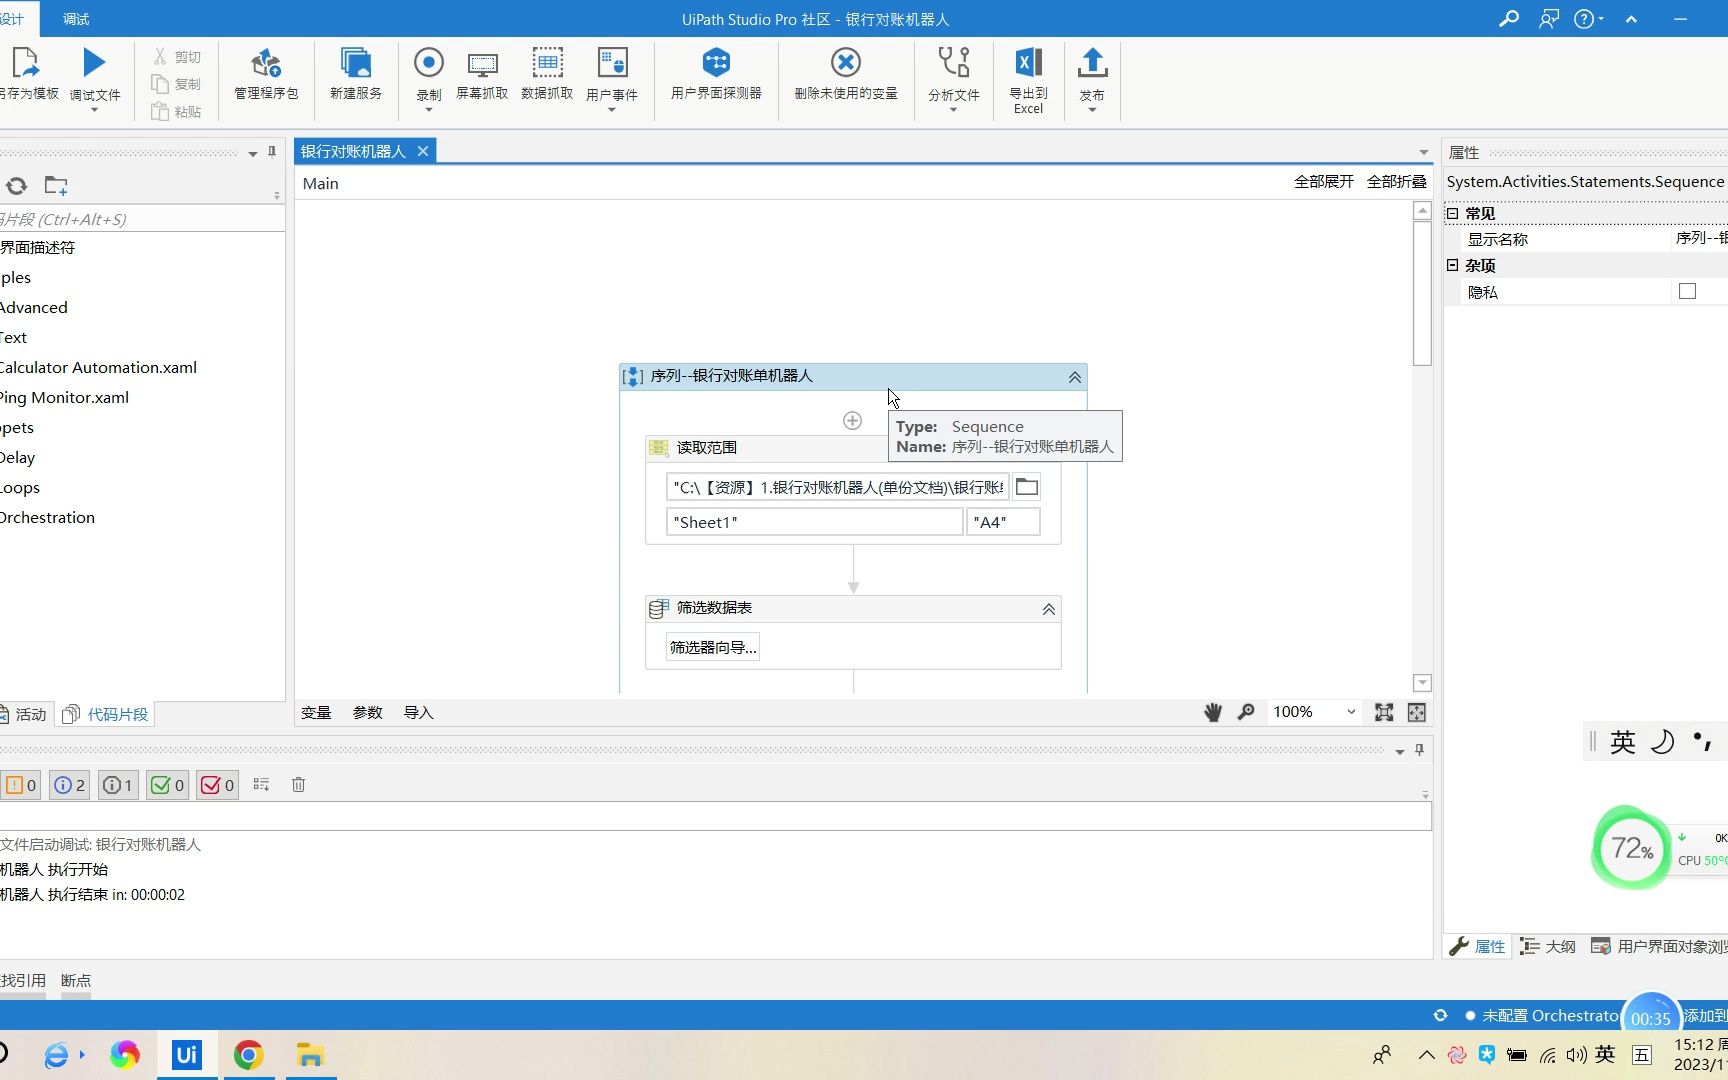Add activity with plus icon in sequence
Viewport: 1728px width, 1080px height.
click(852, 421)
